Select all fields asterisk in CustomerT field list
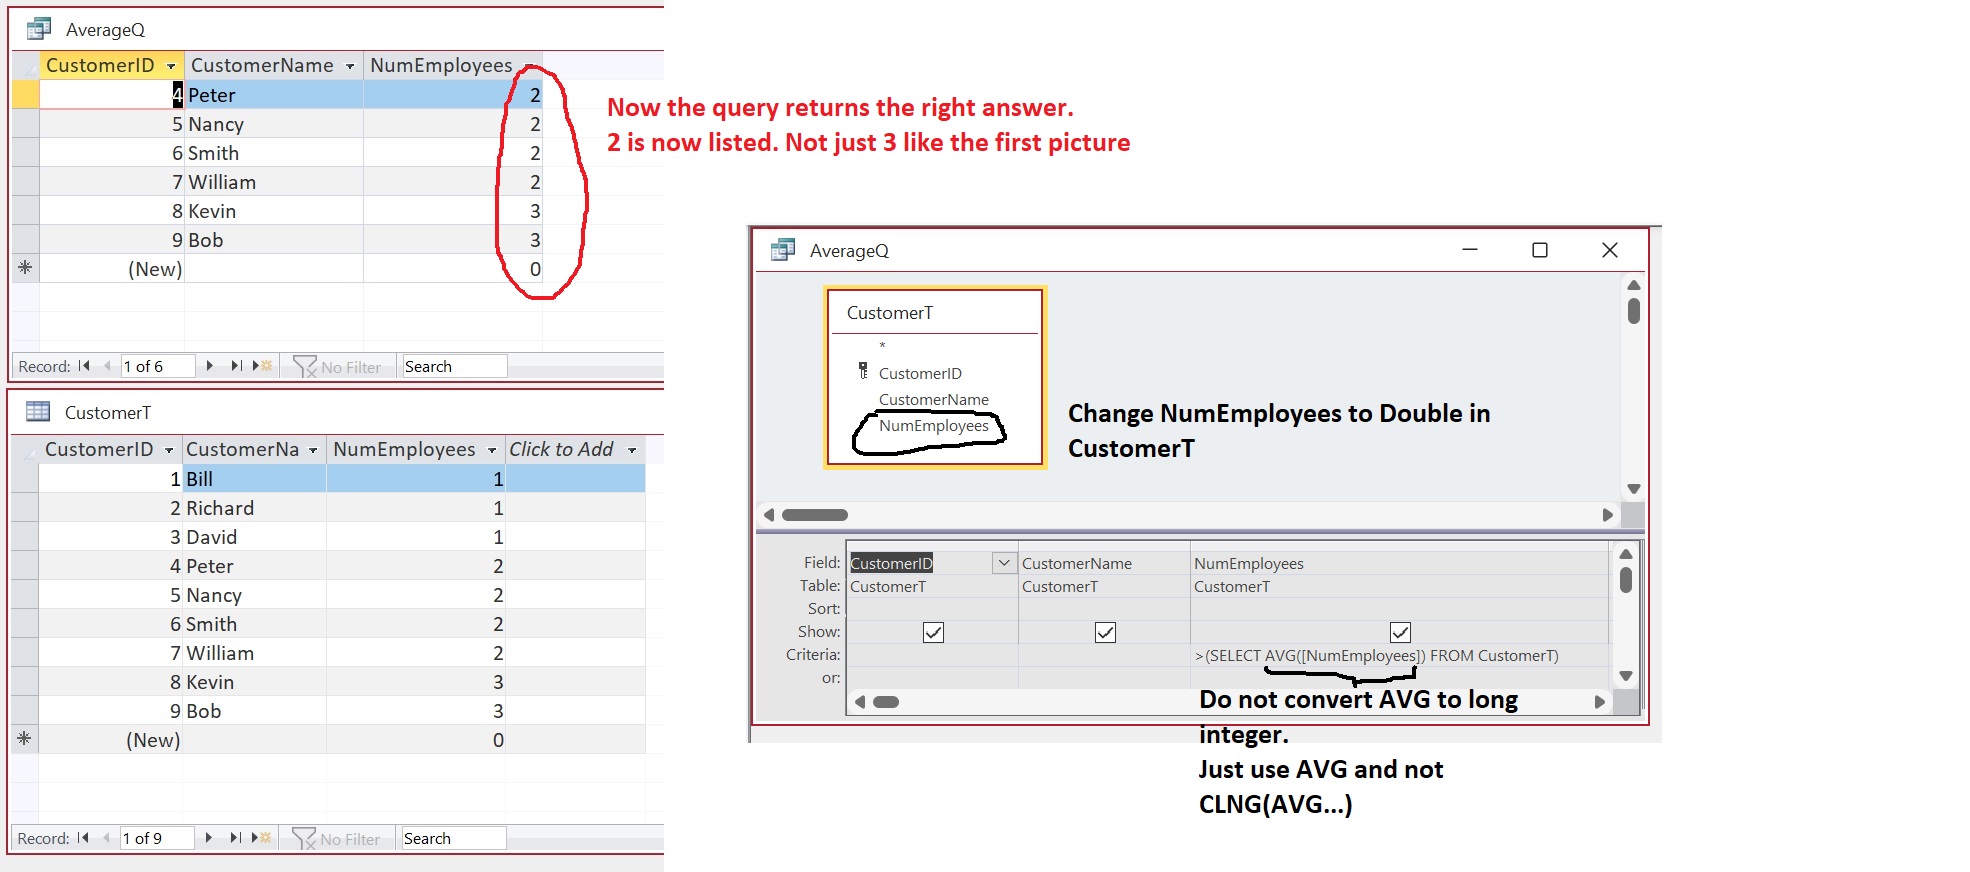Screen dimensions: 1970x872 tap(882, 346)
